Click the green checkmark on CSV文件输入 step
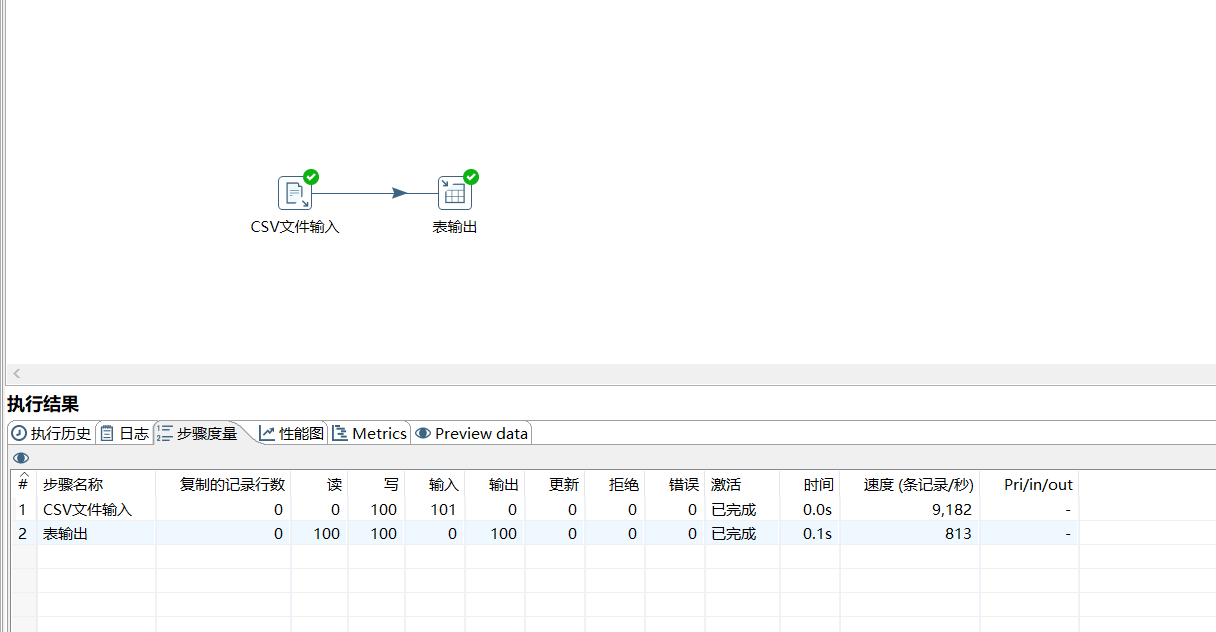The height and width of the screenshot is (632, 1216). 311,177
